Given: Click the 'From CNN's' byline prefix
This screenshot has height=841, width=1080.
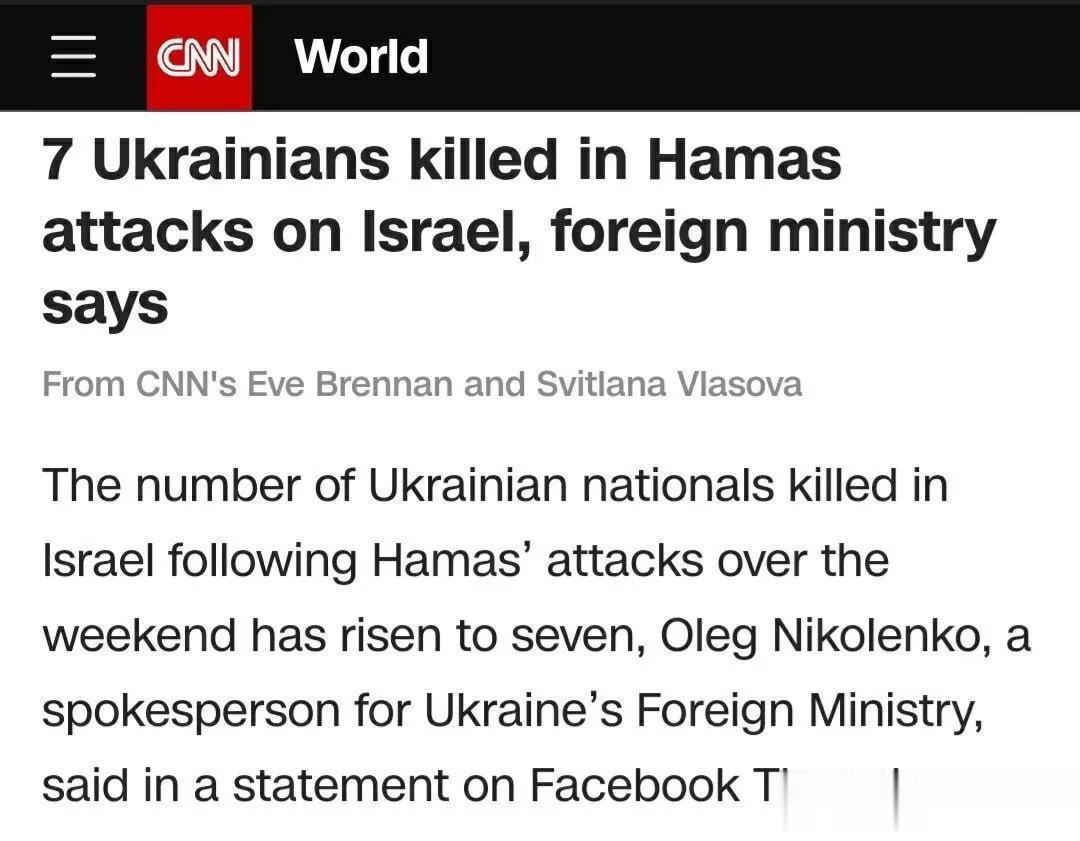Looking at the screenshot, I should tap(139, 384).
